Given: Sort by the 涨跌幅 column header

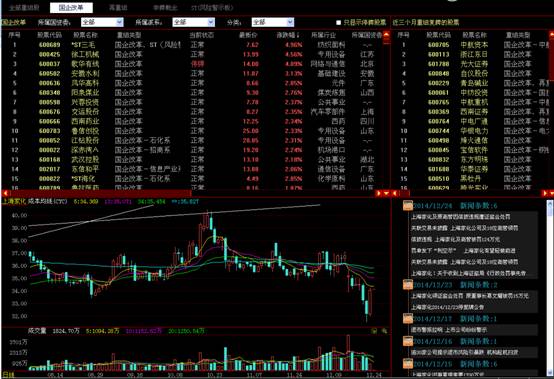Looking at the screenshot, I should point(288,35).
